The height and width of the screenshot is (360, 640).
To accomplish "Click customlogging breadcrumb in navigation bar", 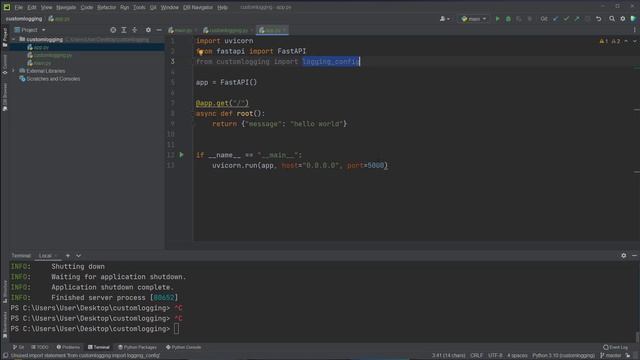I will 24,19.
